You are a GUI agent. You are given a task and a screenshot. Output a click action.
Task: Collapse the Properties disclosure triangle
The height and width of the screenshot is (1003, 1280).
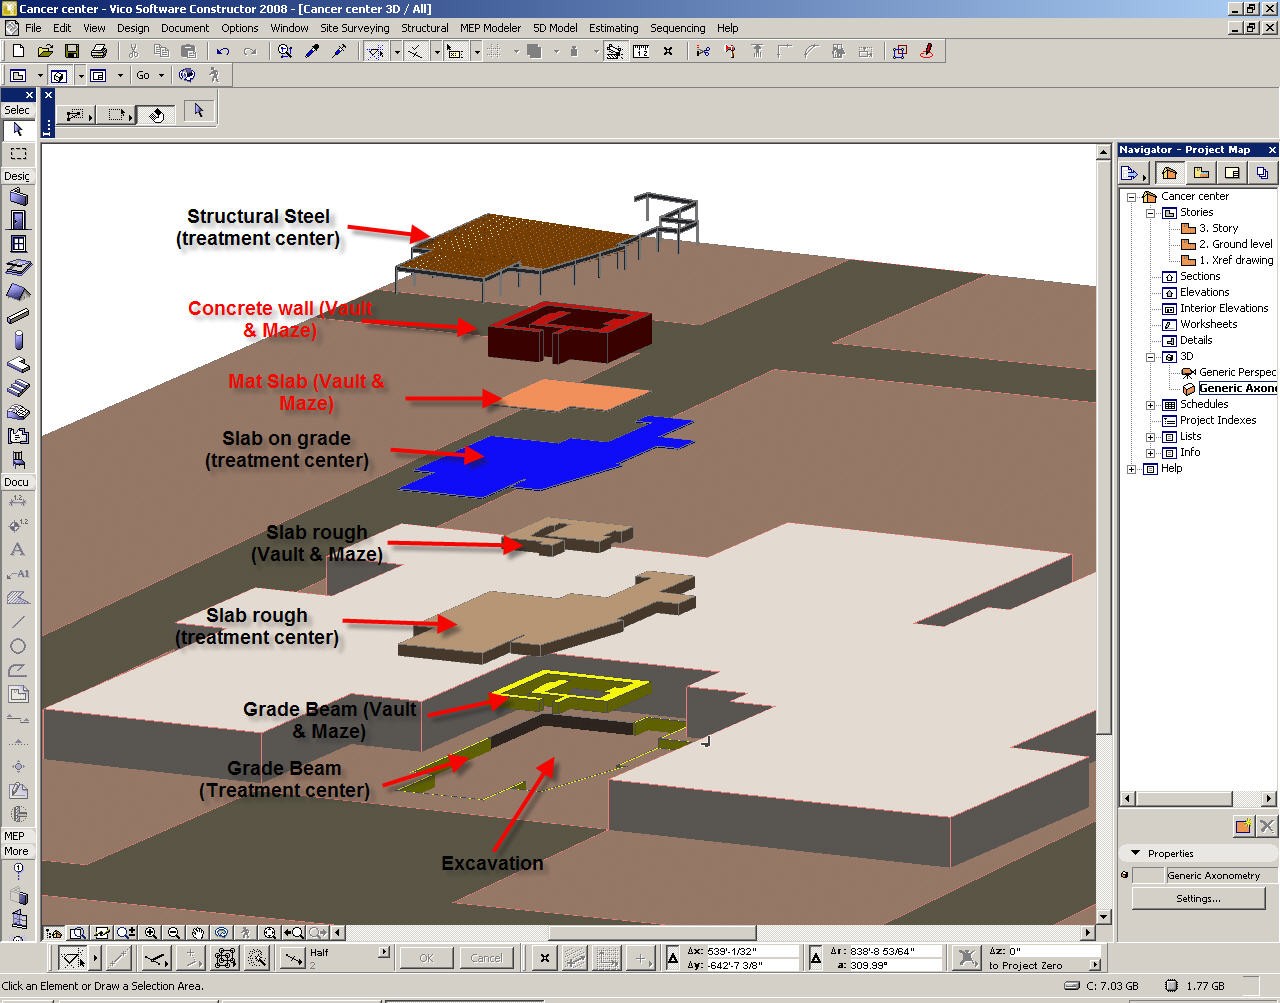coord(1135,853)
